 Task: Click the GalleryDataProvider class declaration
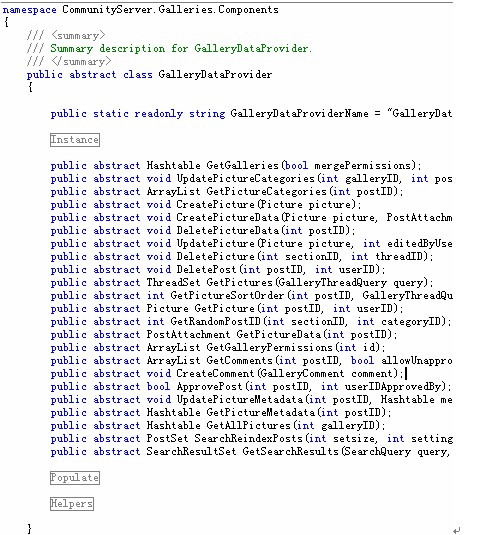(149, 74)
